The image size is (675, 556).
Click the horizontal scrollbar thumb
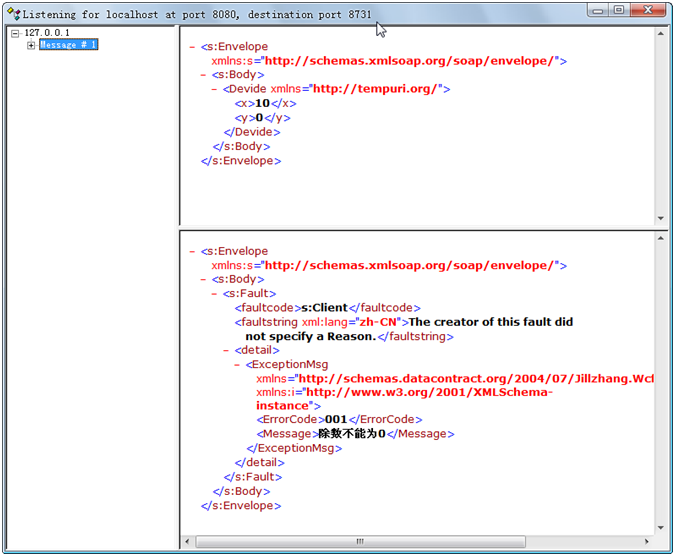[360, 541]
